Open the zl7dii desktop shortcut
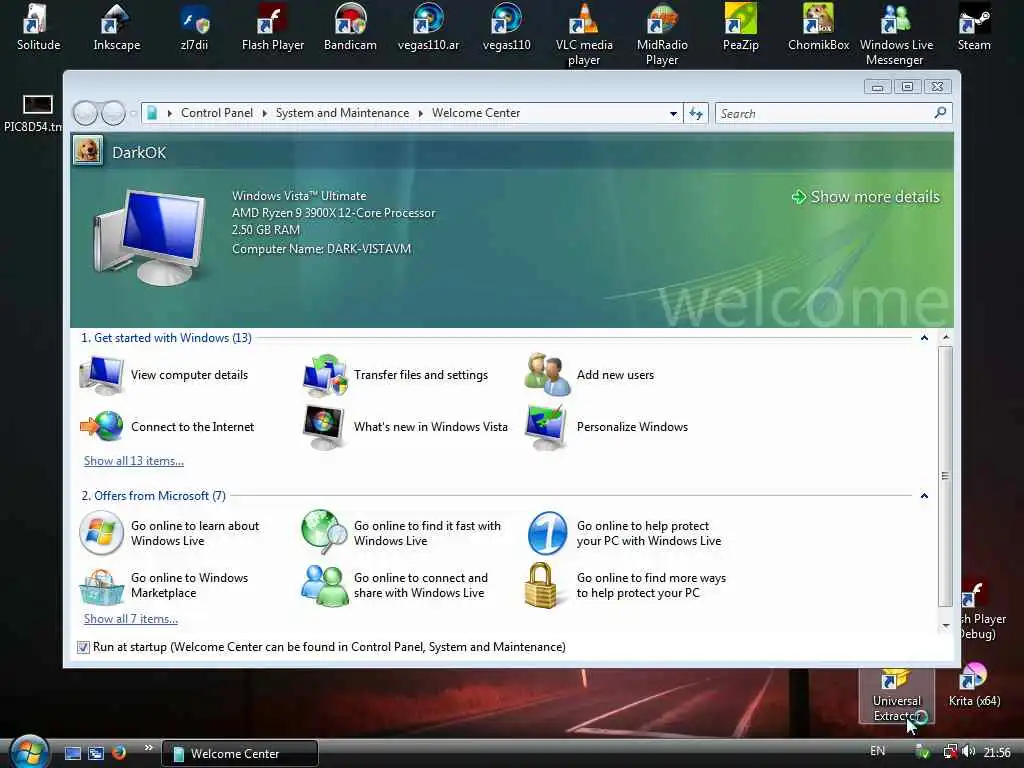This screenshot has width=1024, height=768. 194,27
